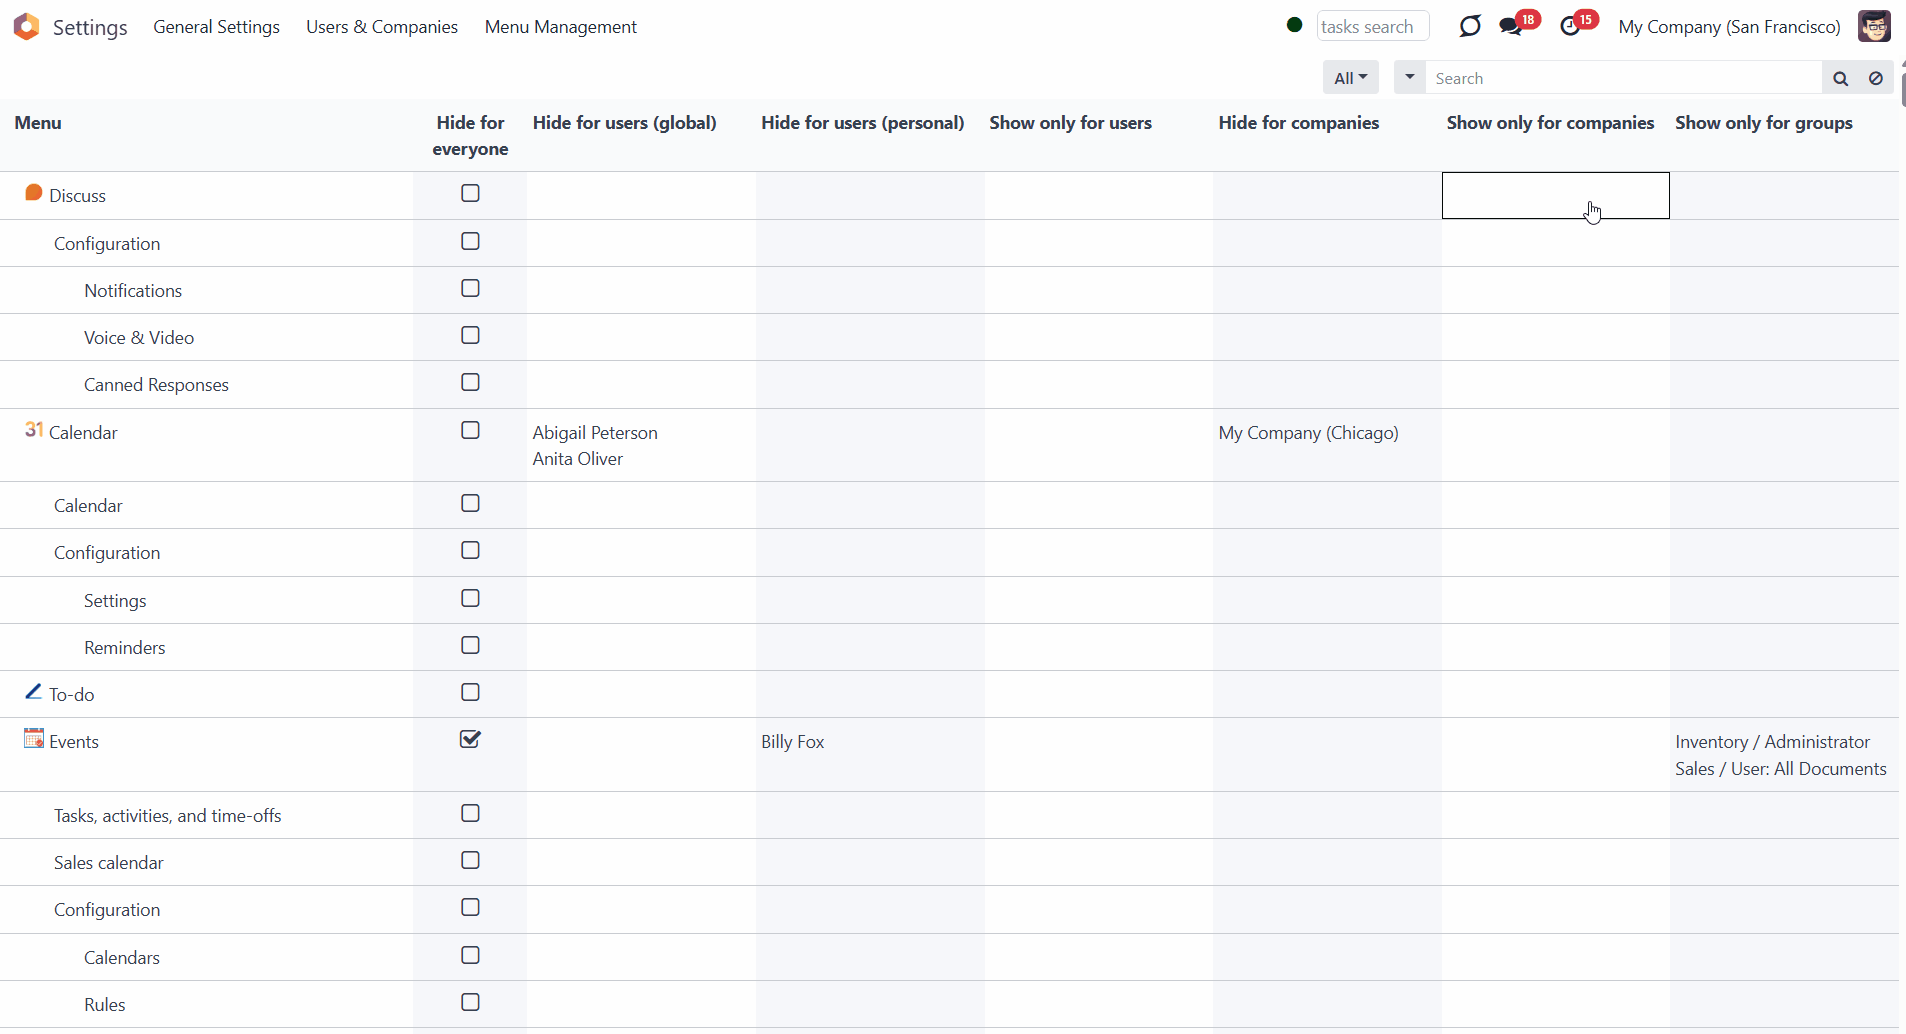Click the Menu column header
The width and height of the screenshot is (1906, 1034).
(x=38, y=123)
